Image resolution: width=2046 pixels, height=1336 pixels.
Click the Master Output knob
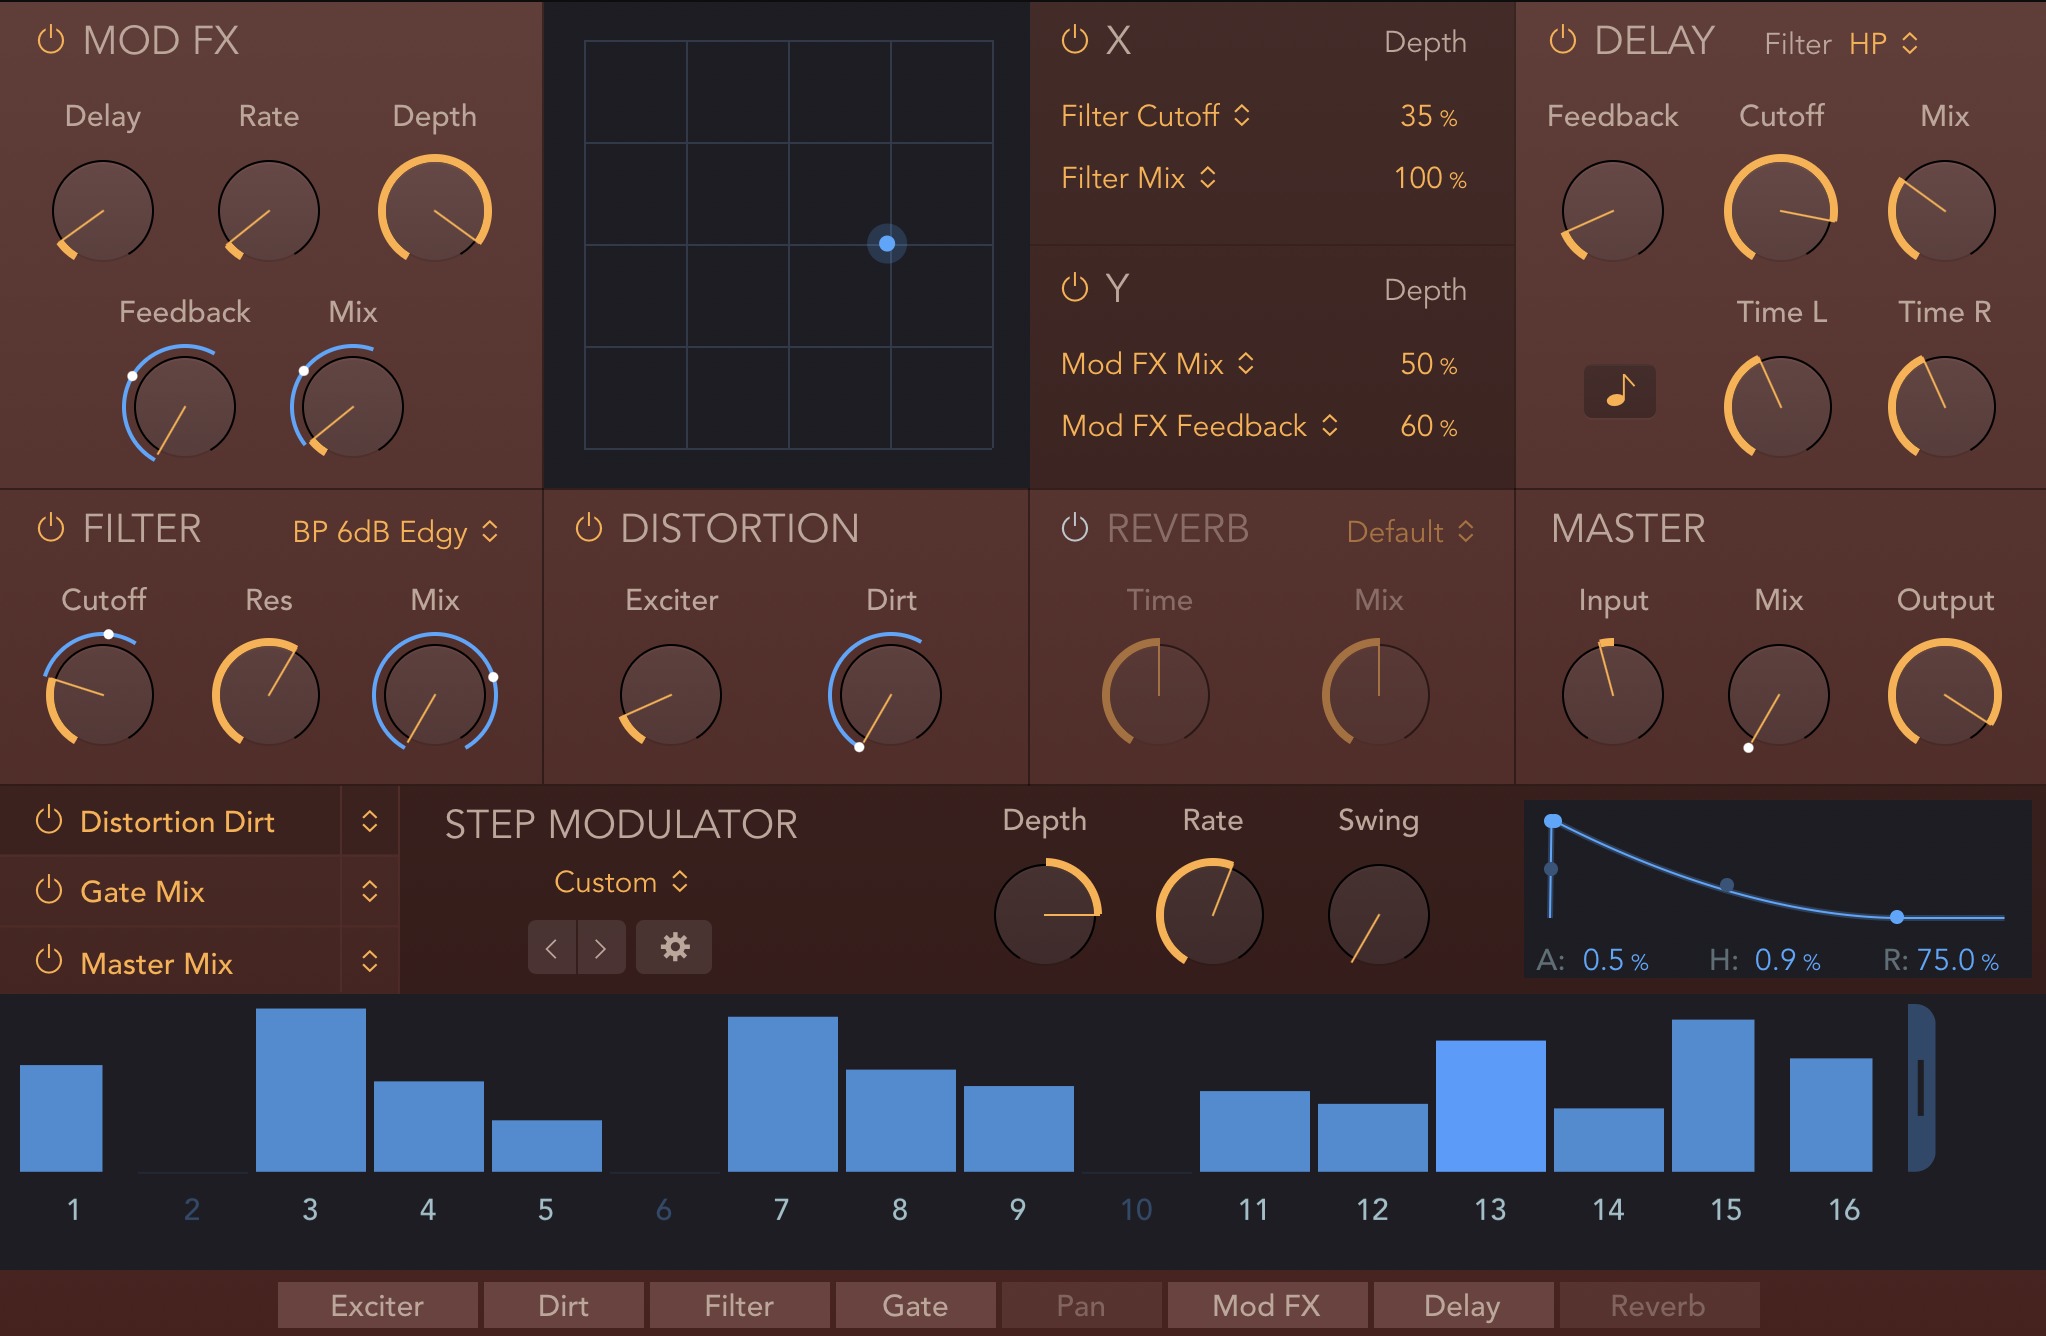point(1943,695)
